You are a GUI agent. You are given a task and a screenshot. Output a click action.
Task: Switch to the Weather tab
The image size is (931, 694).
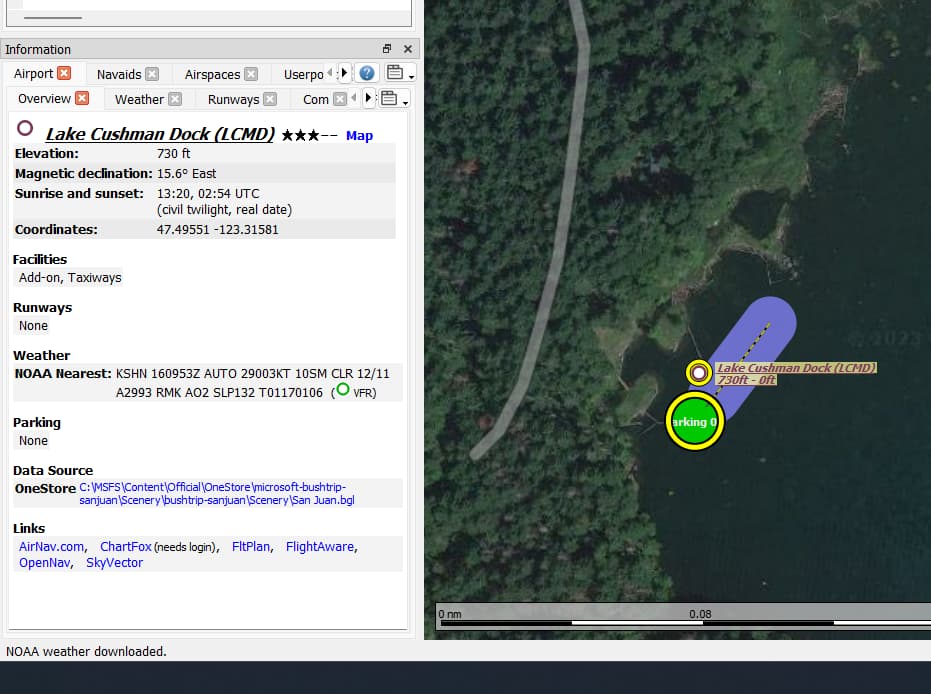click(139, 99)
